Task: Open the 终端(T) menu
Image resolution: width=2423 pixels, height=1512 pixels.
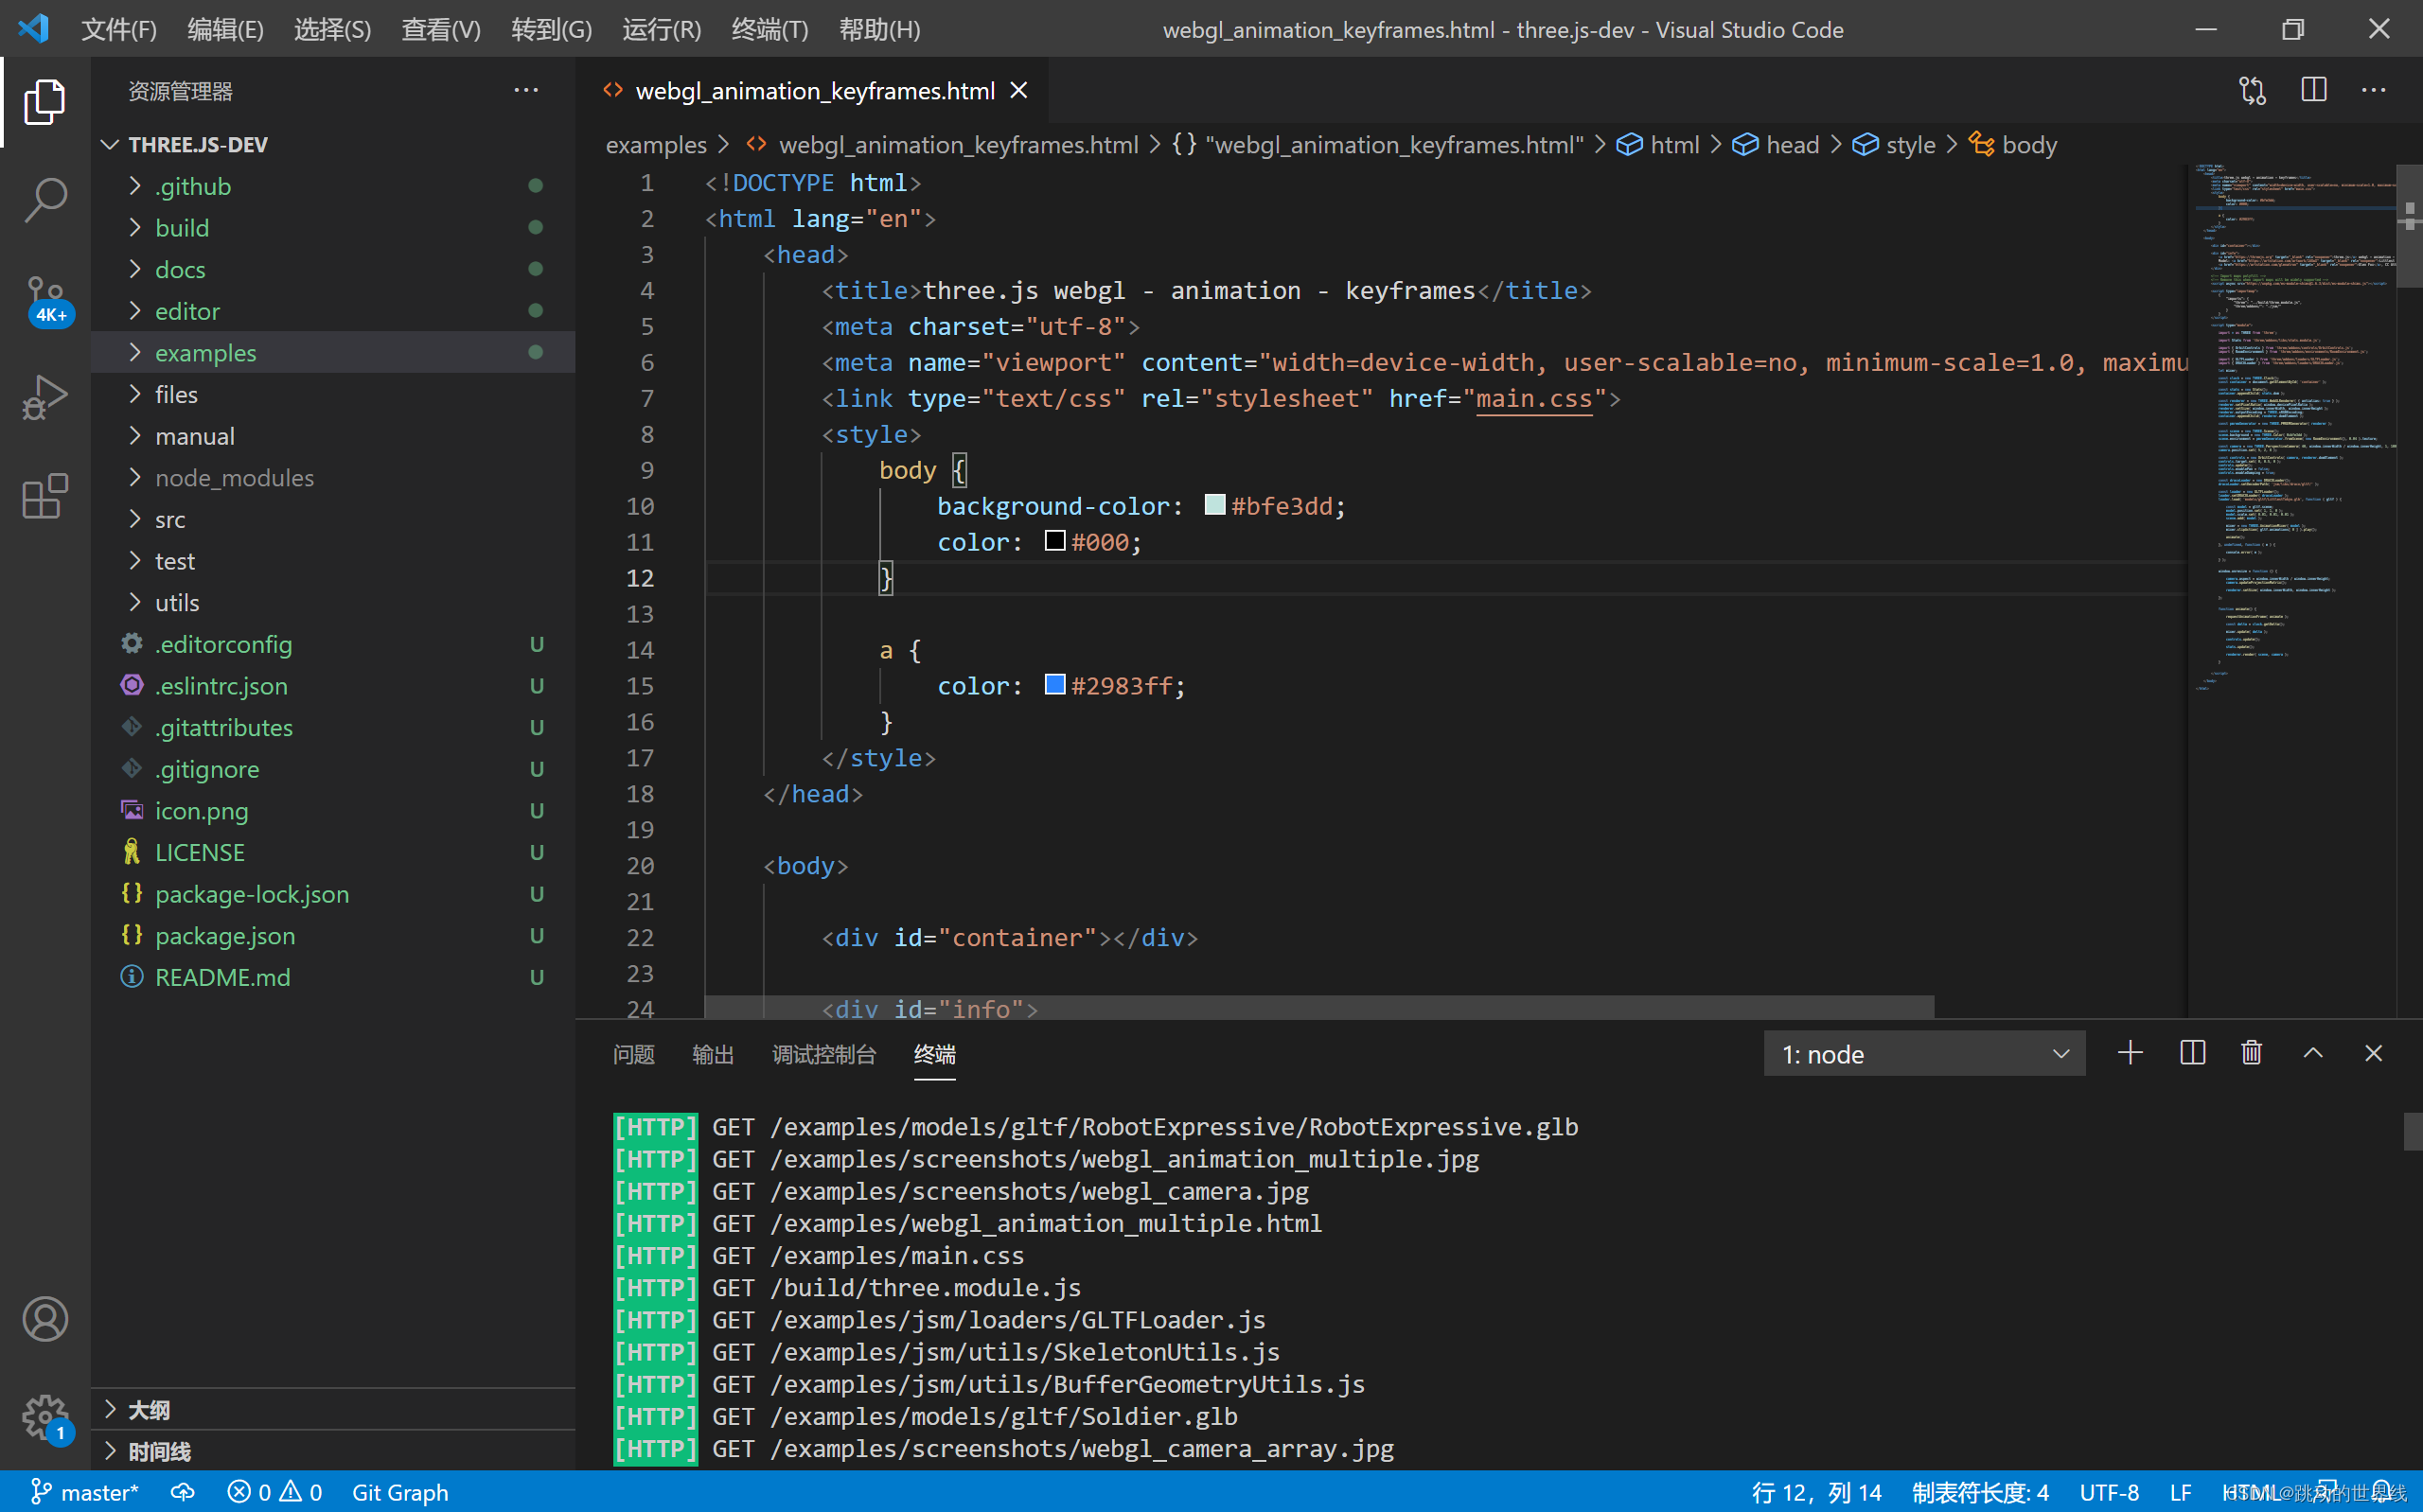Action: (x=769, y=29)
